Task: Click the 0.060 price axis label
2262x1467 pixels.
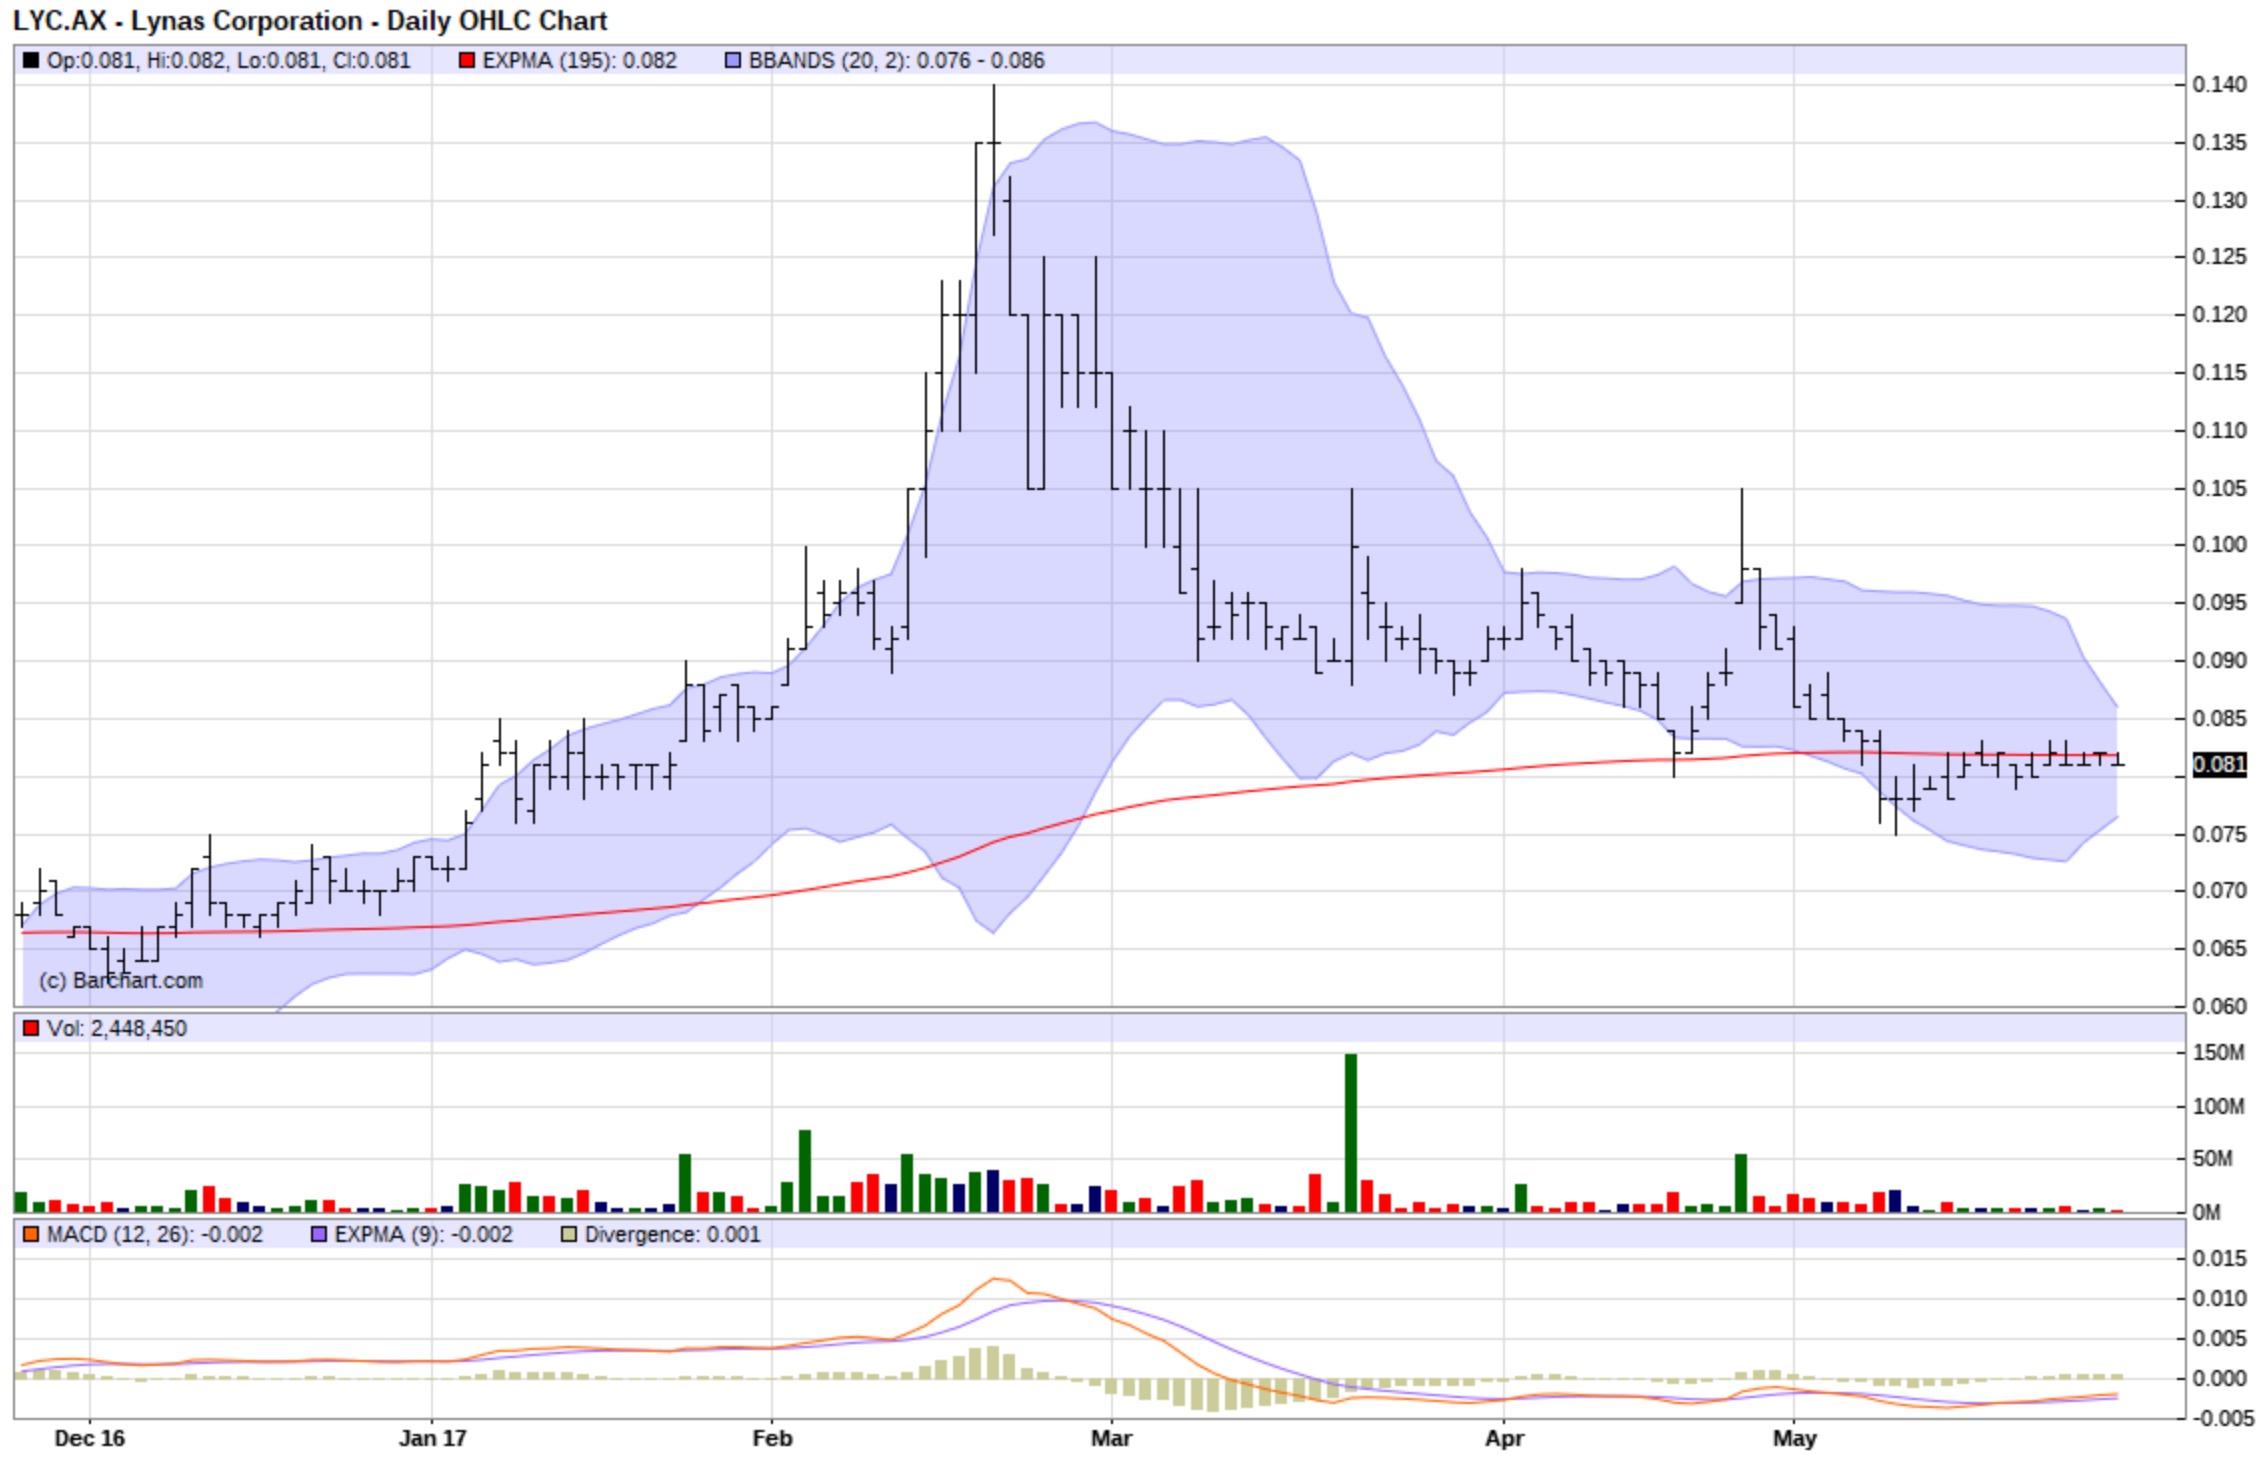Action: [2220, 1007]
